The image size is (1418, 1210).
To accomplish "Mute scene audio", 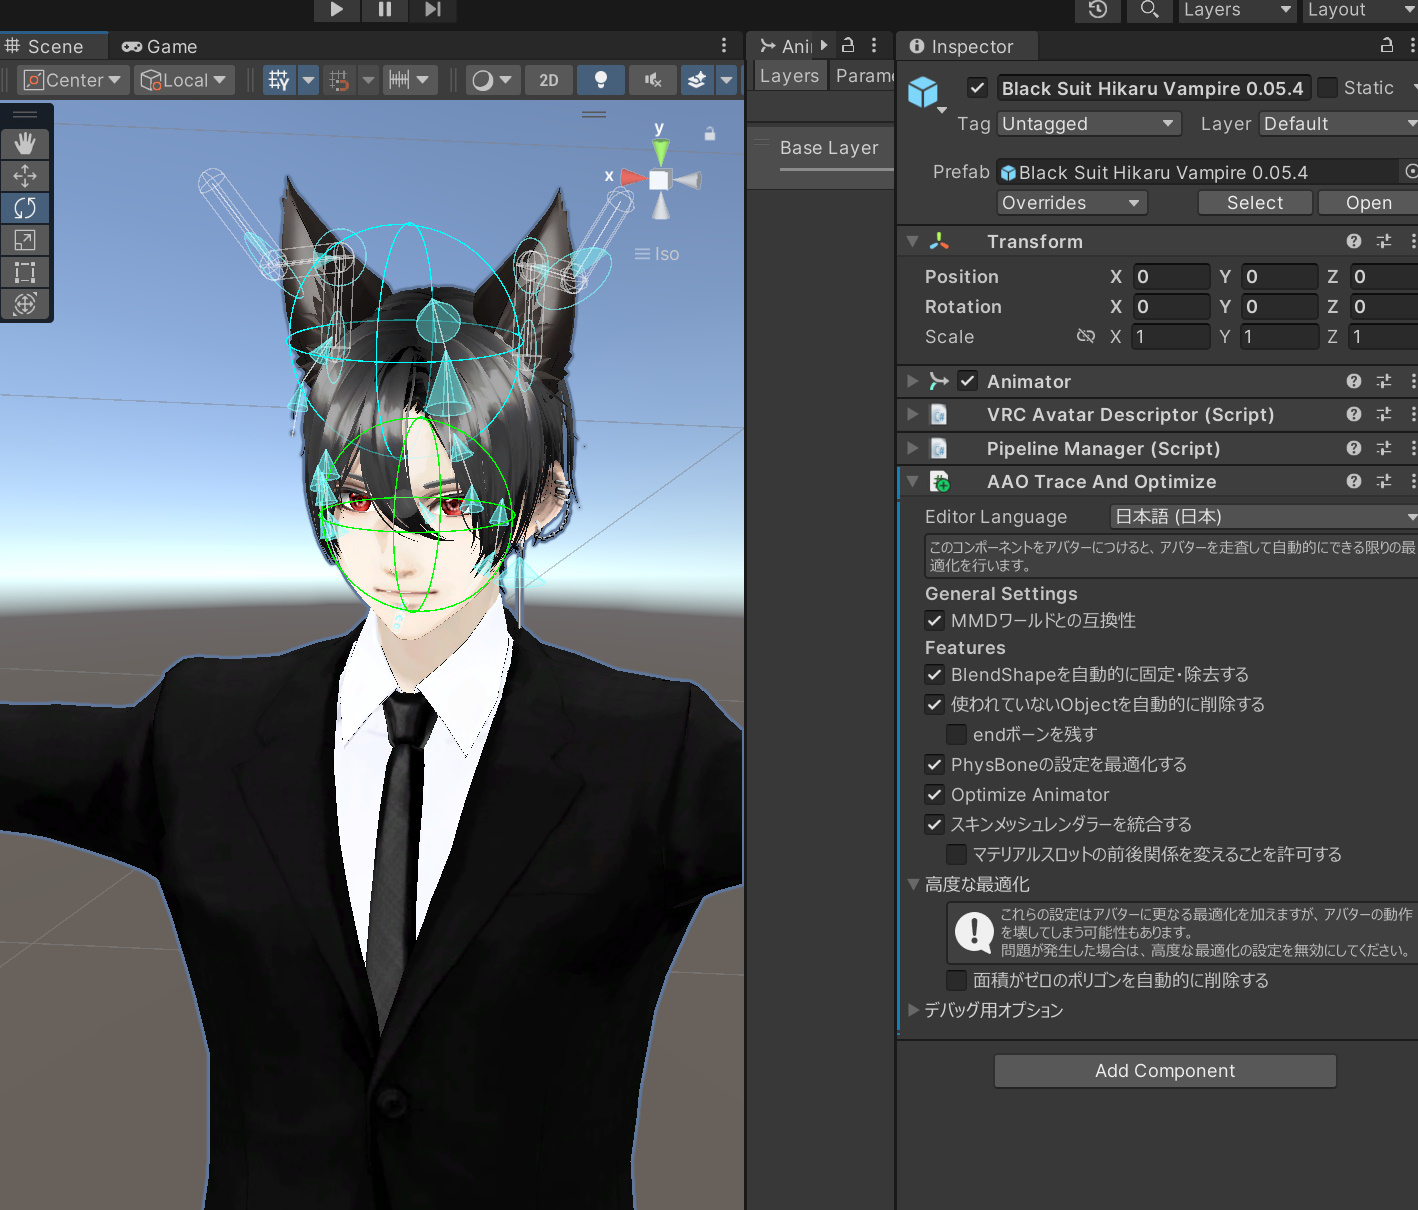I will [652, 80].
